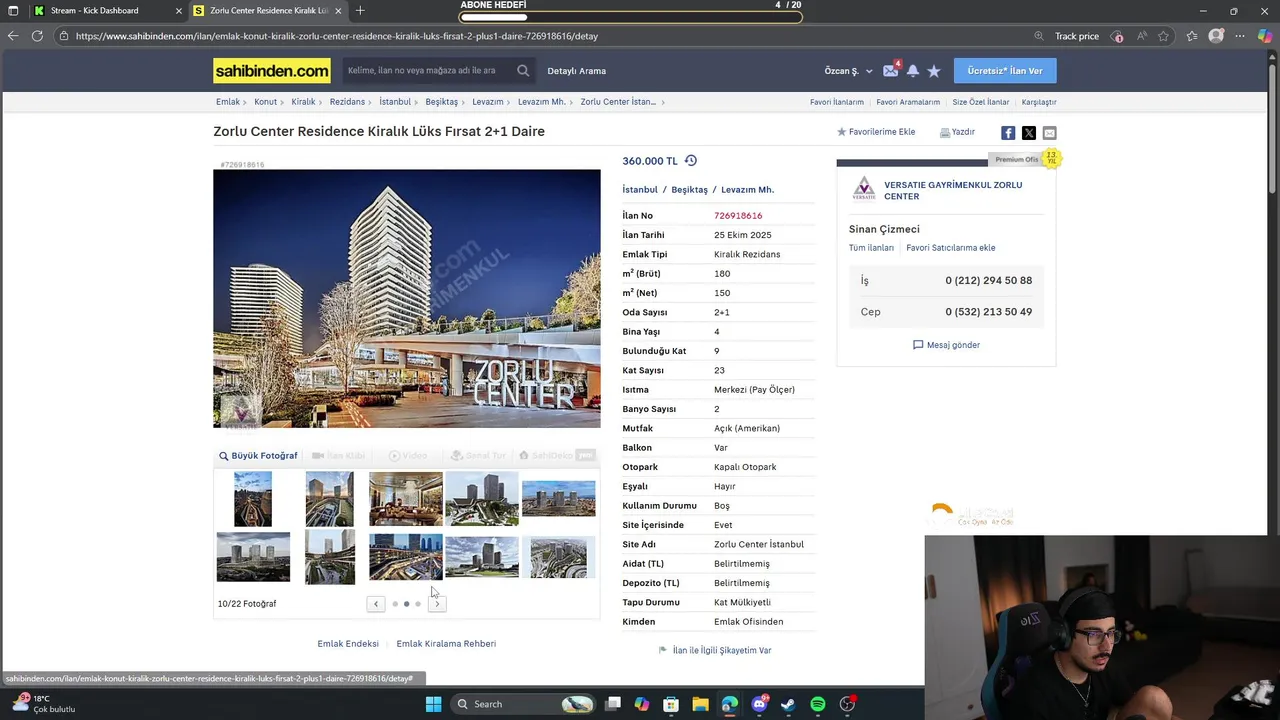Screen dimensions: 1280x720
Task: Focus the sahibinden search input field
Action: pos(428,71)
